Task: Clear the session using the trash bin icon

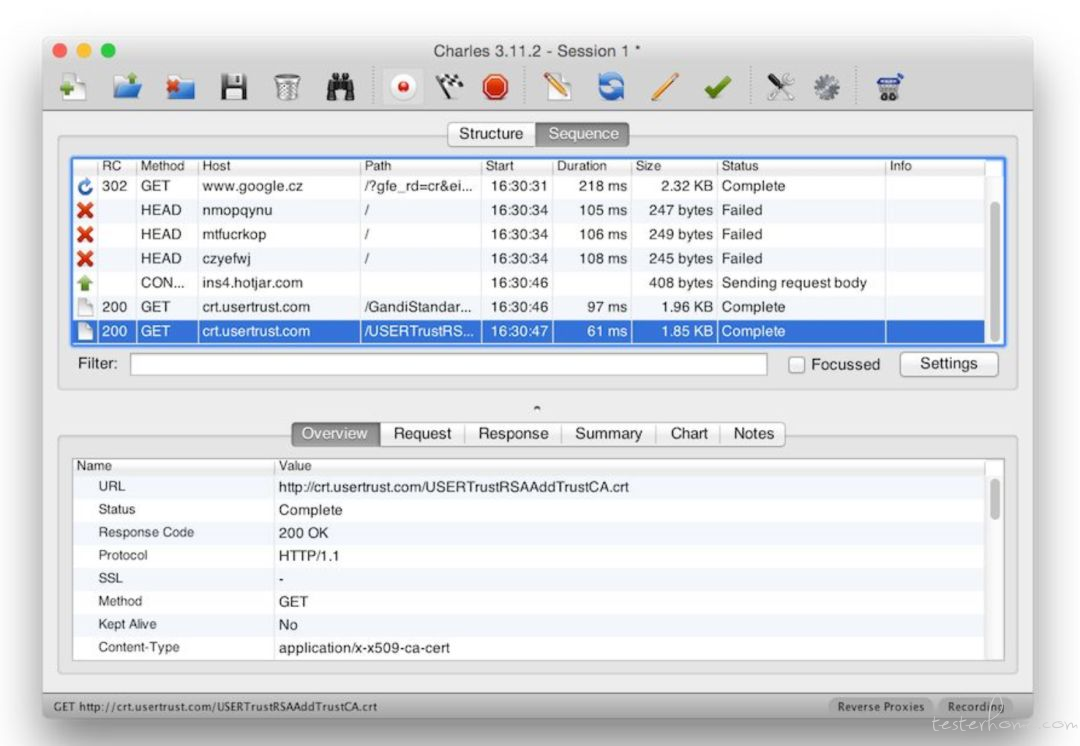Action: tap(287, 87)
